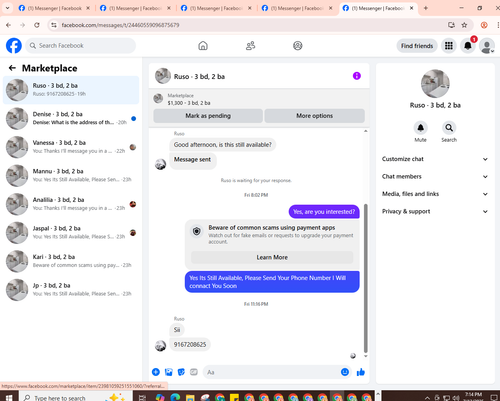The image size is (500, 401).
Task: Open Denise conversation in list
Action: click(71, 119)
